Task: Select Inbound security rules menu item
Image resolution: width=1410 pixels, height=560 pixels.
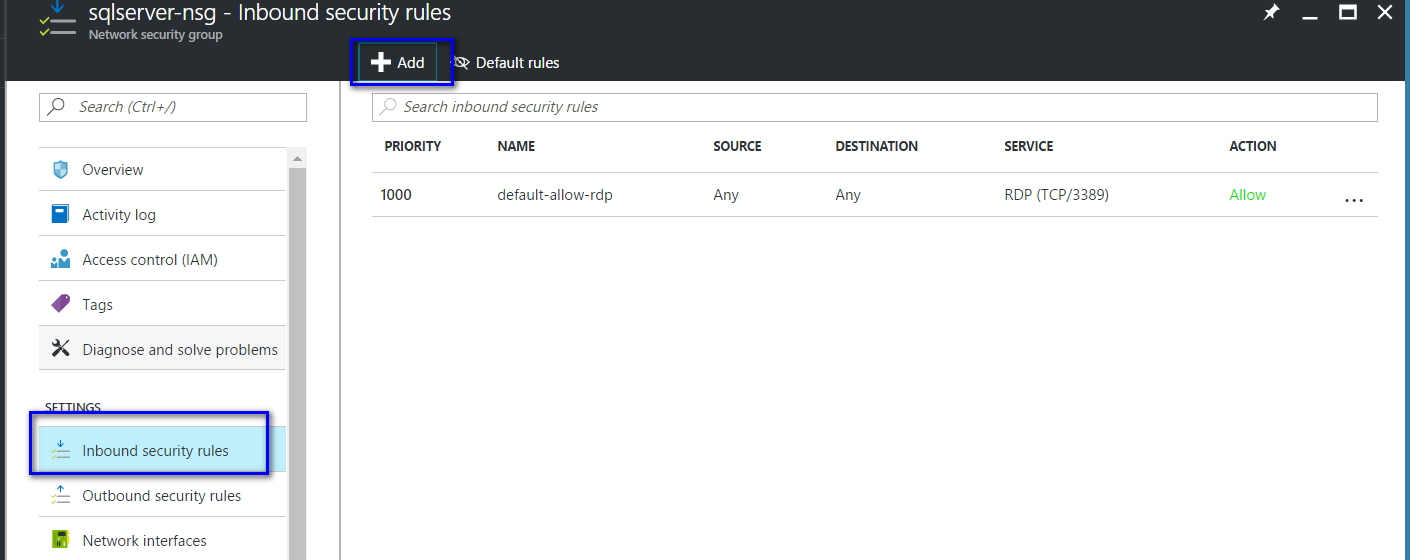Action: pyautogui.click(x=162, y=450)
